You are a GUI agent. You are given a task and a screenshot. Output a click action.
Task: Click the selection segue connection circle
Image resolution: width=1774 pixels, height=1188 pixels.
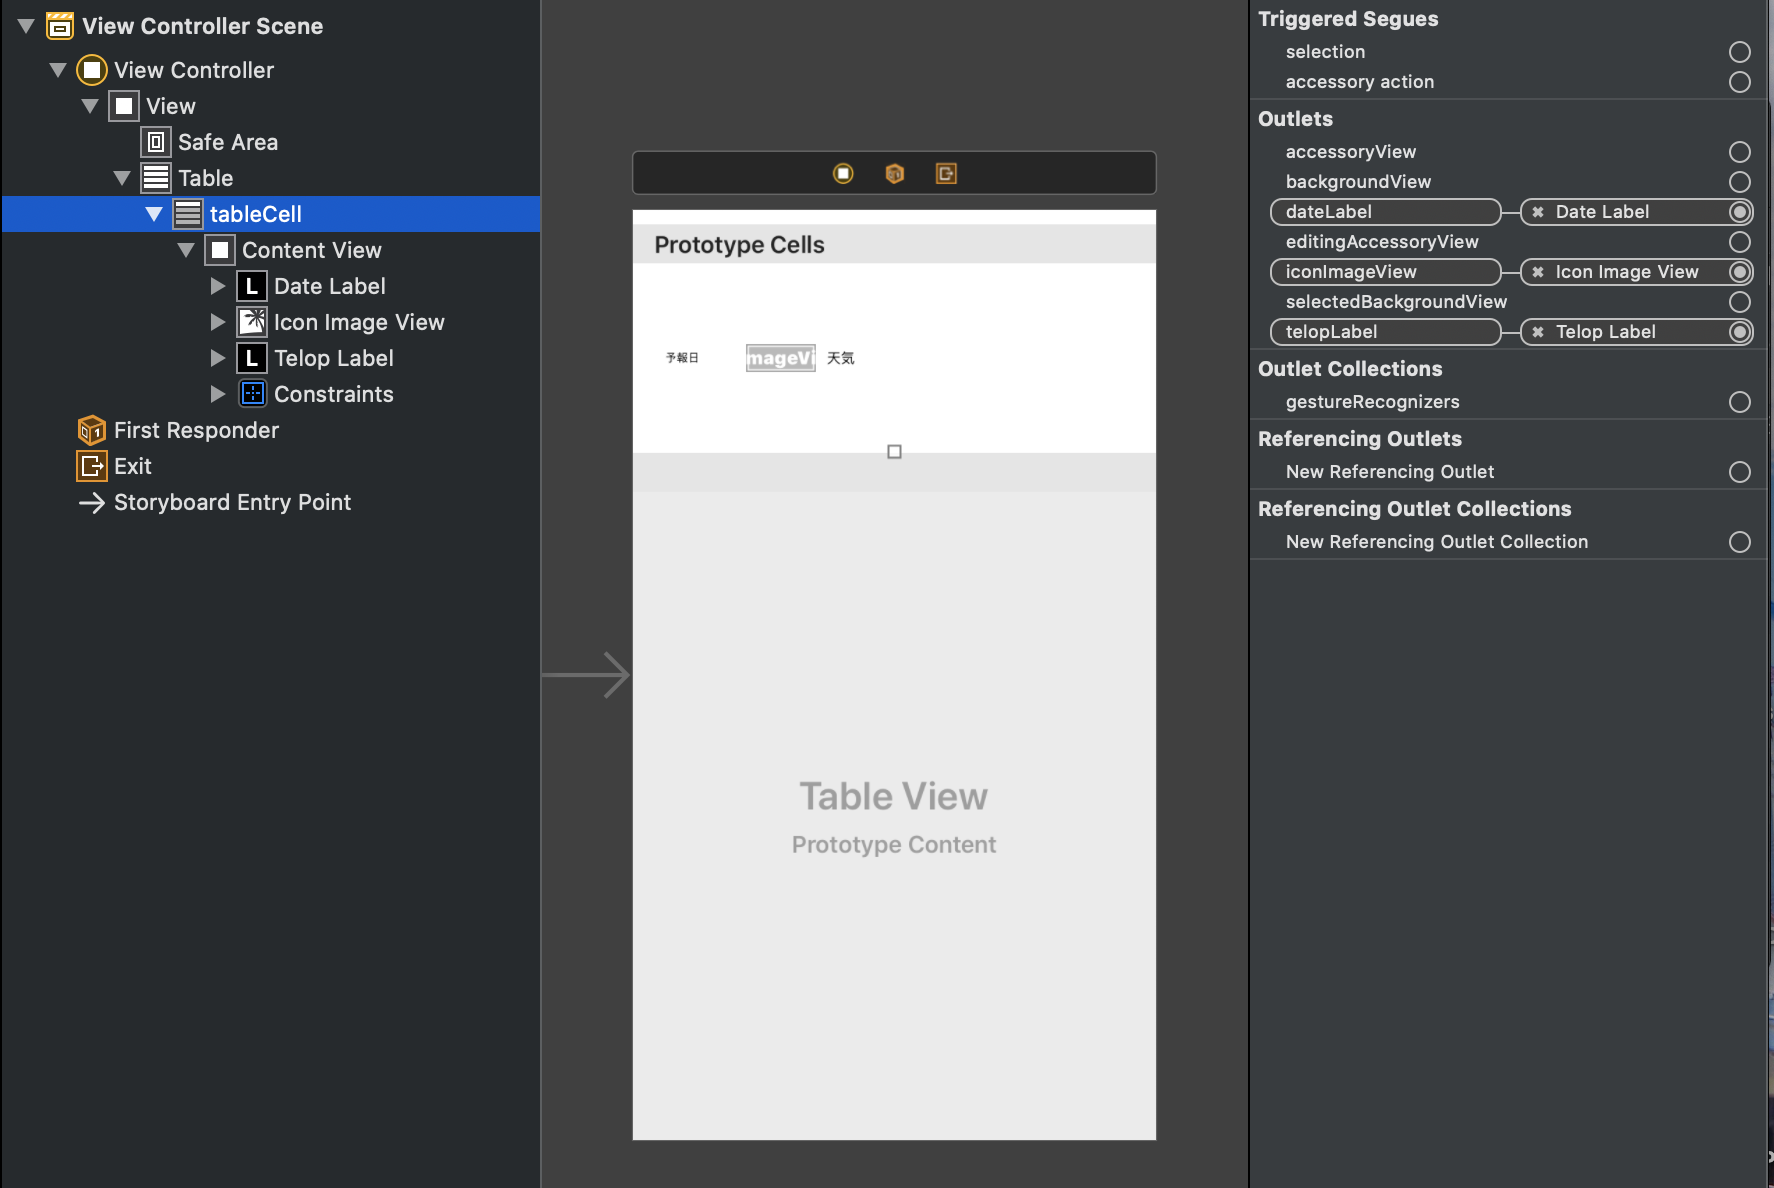[1739, 52]
